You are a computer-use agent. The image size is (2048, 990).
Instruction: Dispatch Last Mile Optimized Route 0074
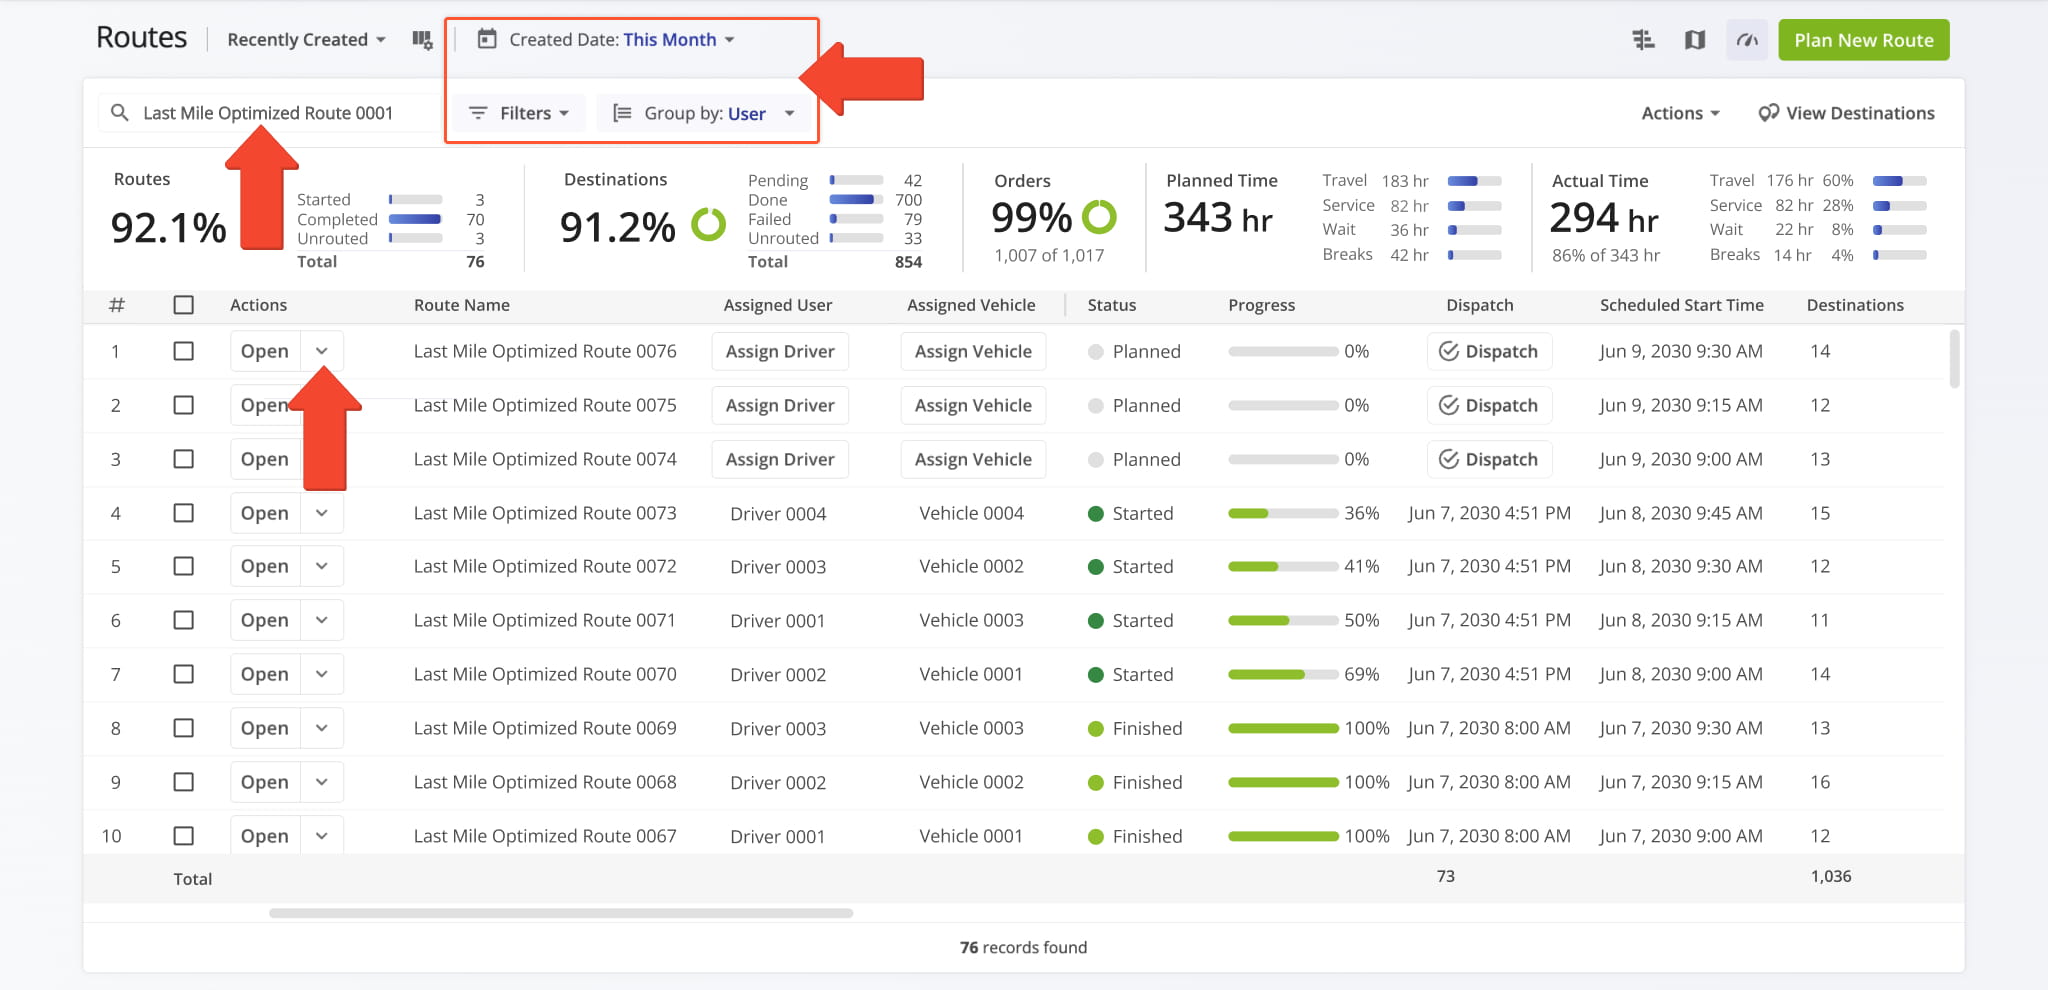pyautogui.click(x=1489, y=459)
